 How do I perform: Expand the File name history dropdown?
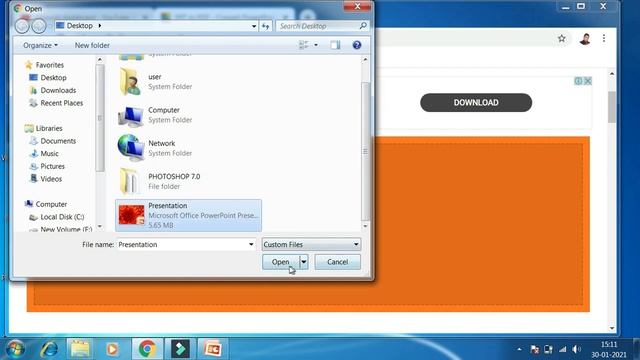(x=251, y=244)
